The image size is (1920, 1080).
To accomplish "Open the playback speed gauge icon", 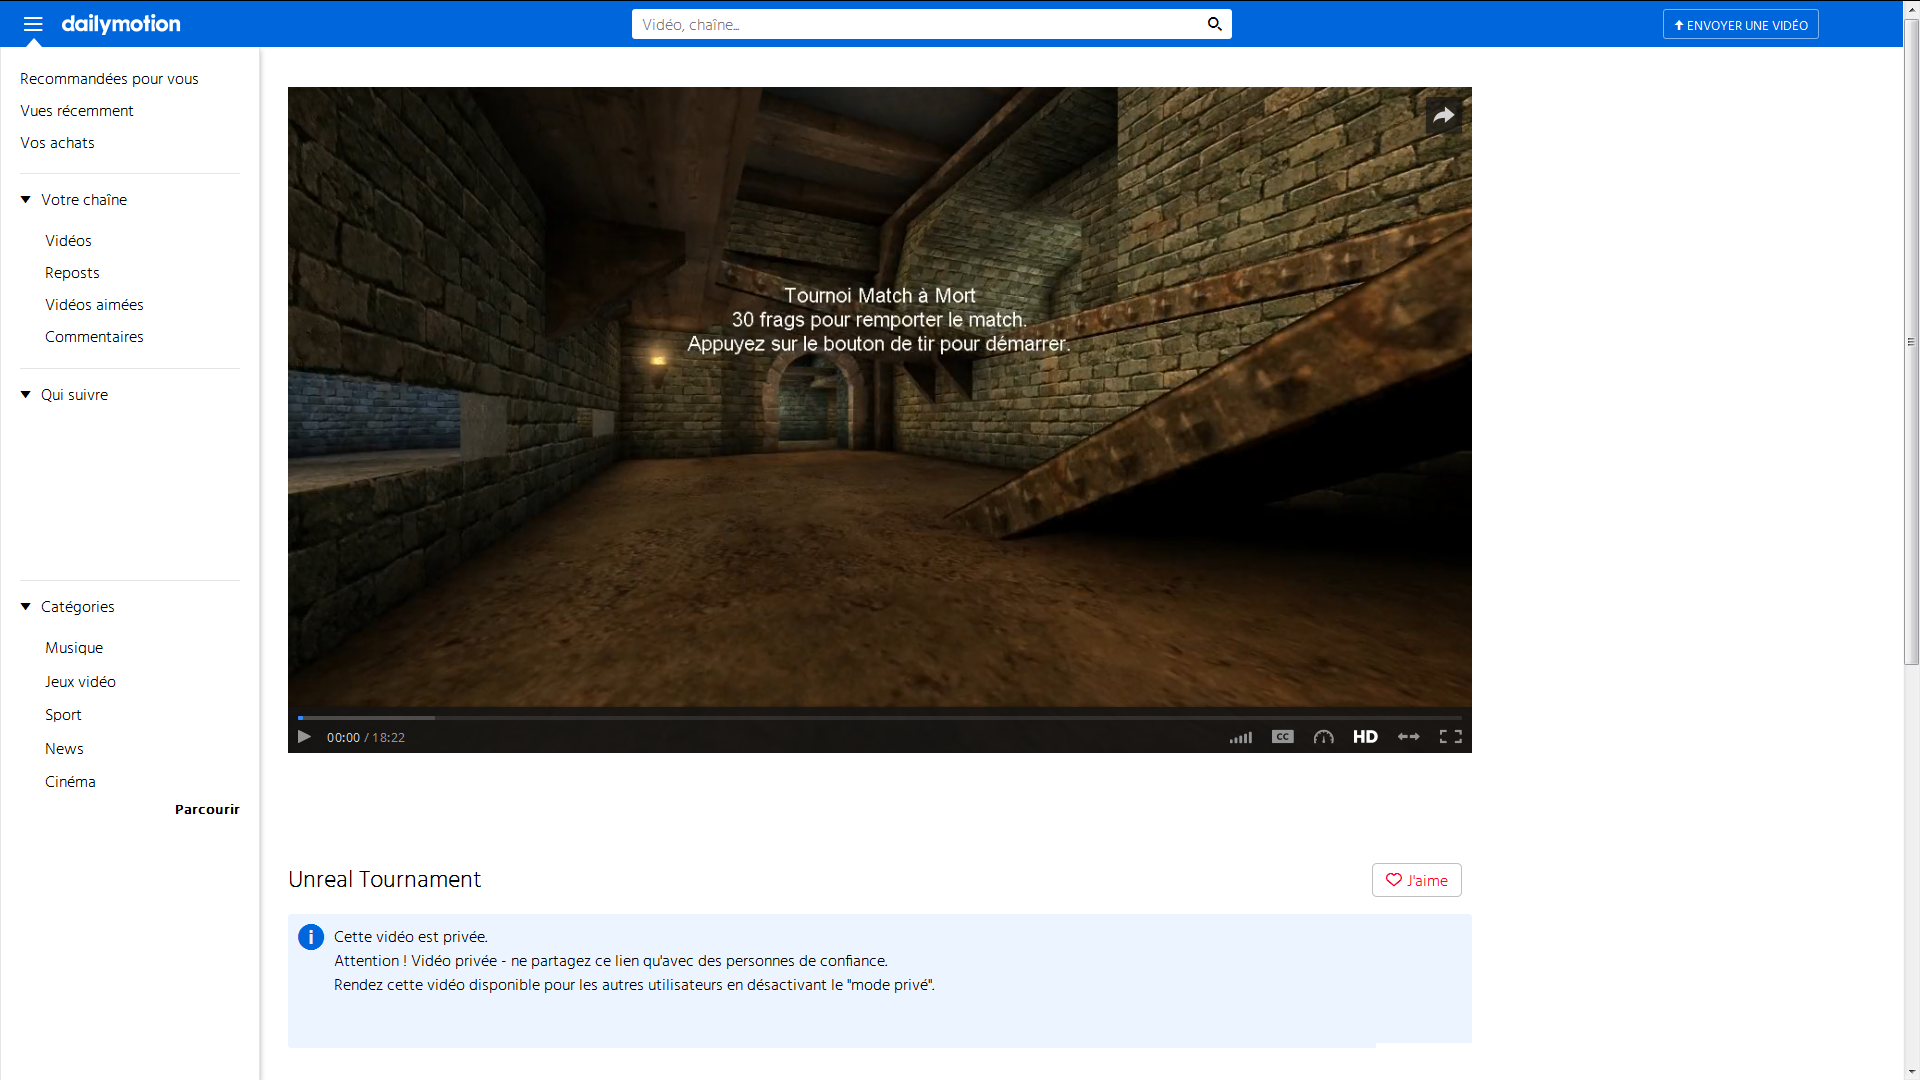I will 1324,737.
